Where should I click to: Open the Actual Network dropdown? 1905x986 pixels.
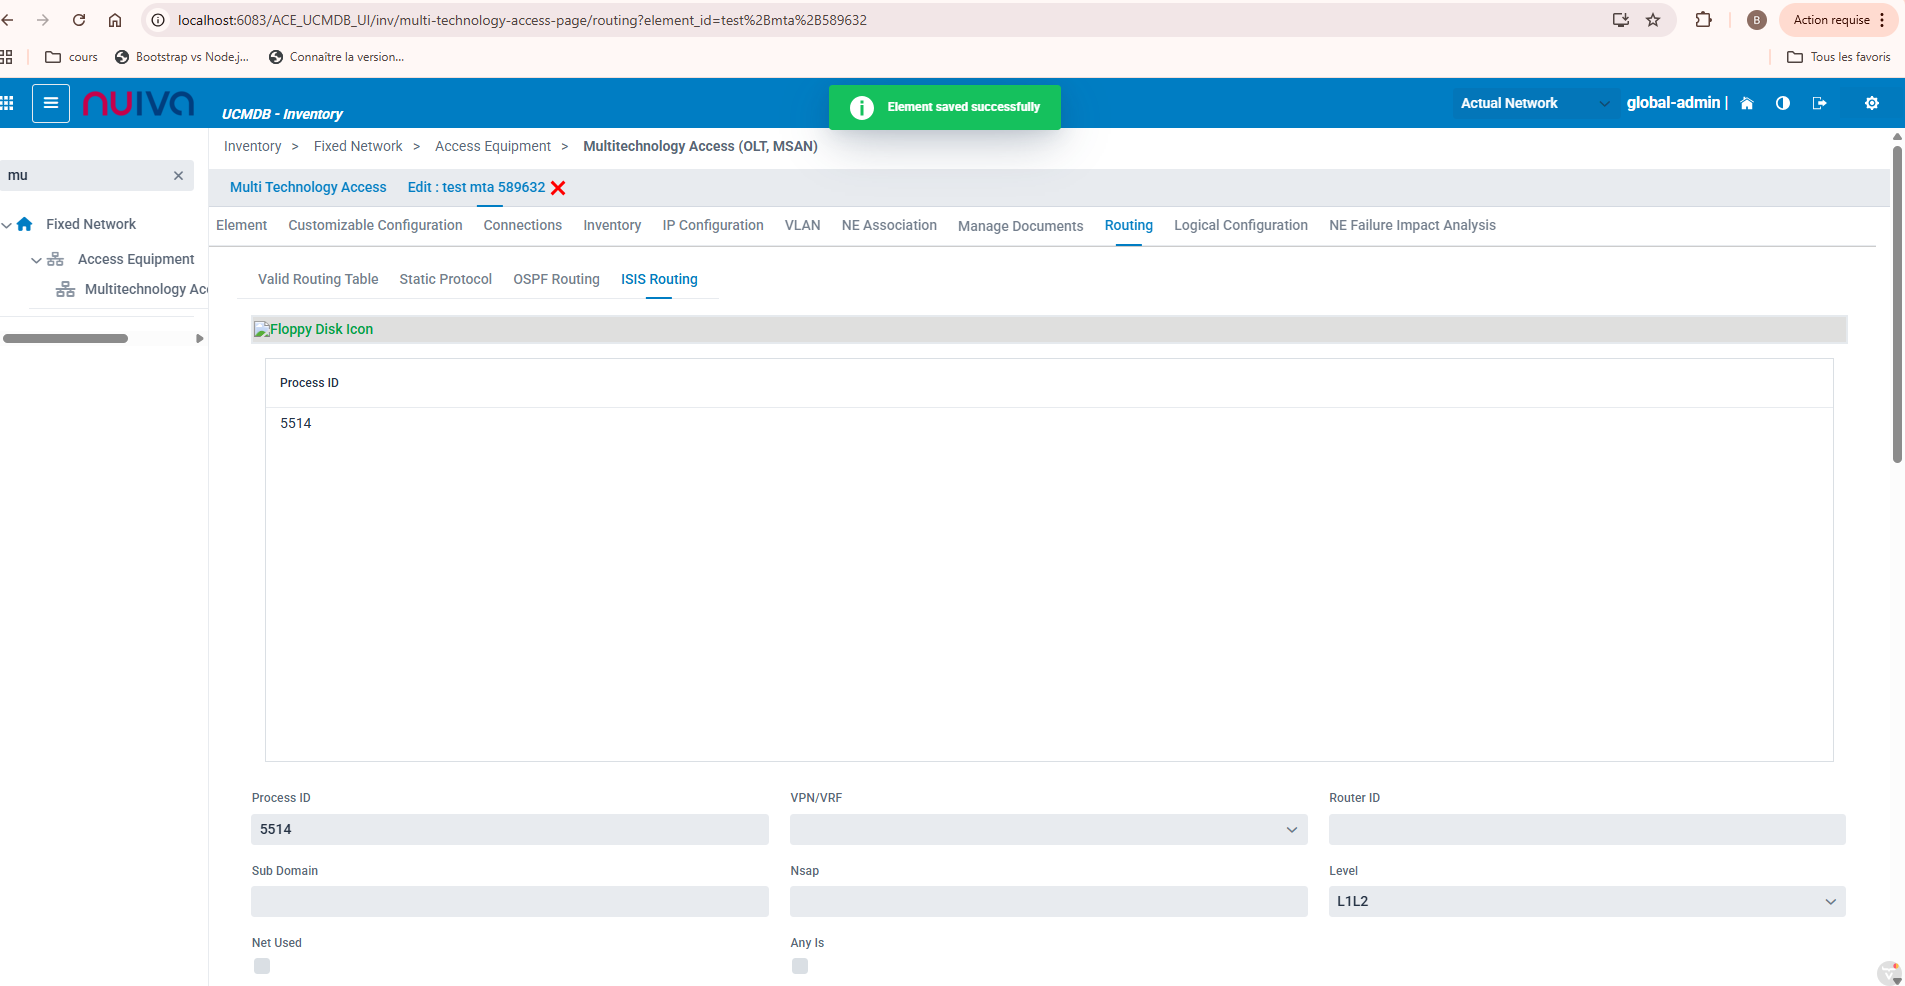coord(1534,103)
